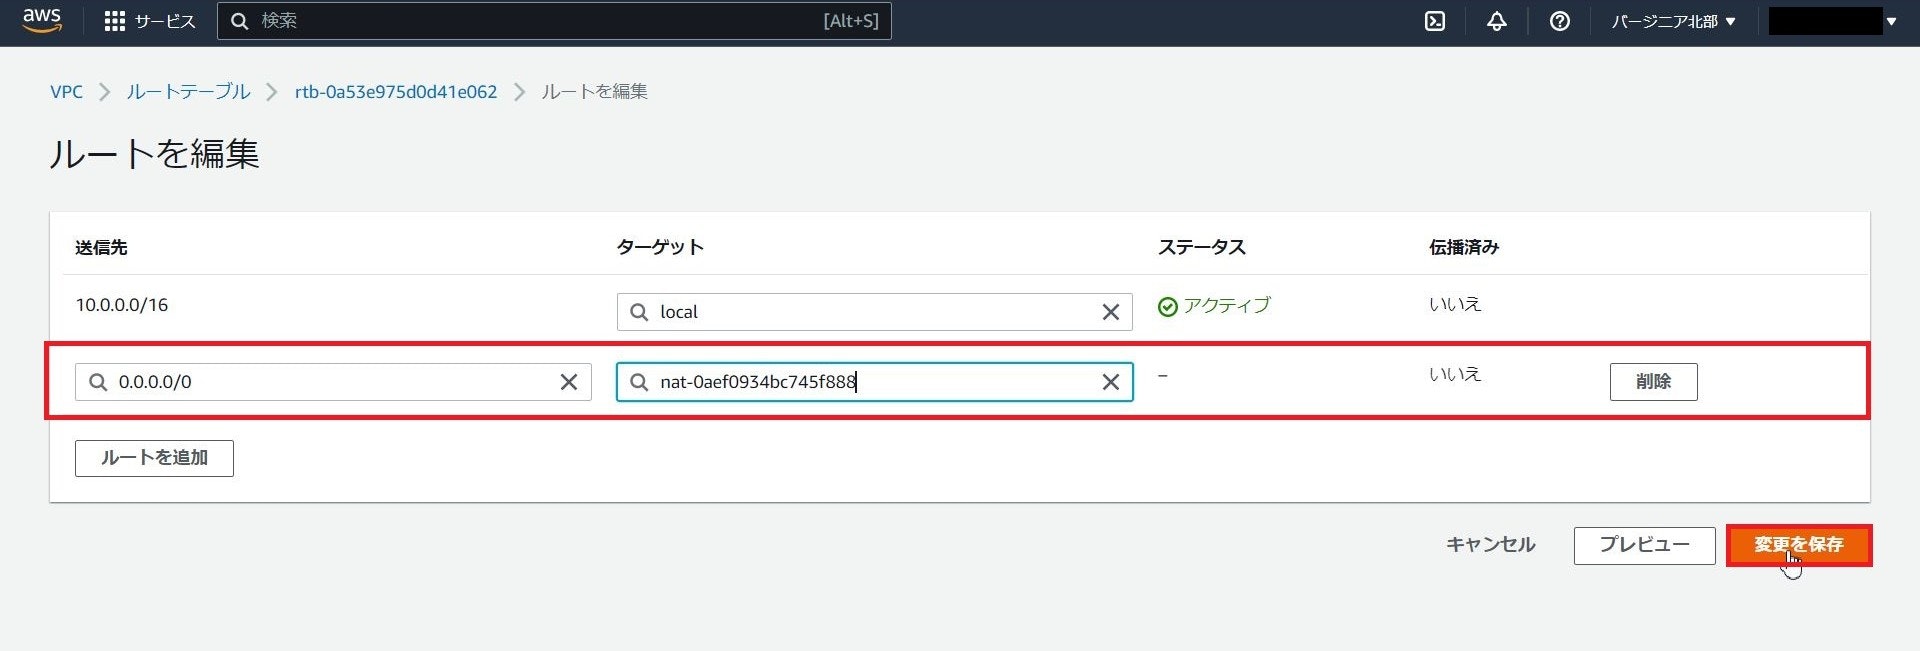Click the 削除 button for the 0.0.0.0/0 route

click(1653, 382)
